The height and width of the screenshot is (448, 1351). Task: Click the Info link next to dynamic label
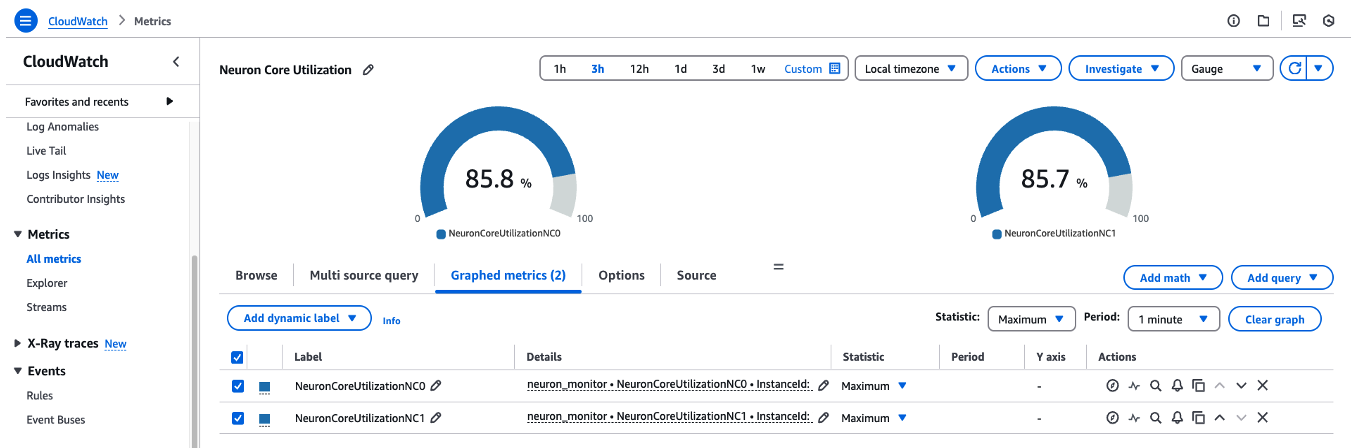[391, 321]
